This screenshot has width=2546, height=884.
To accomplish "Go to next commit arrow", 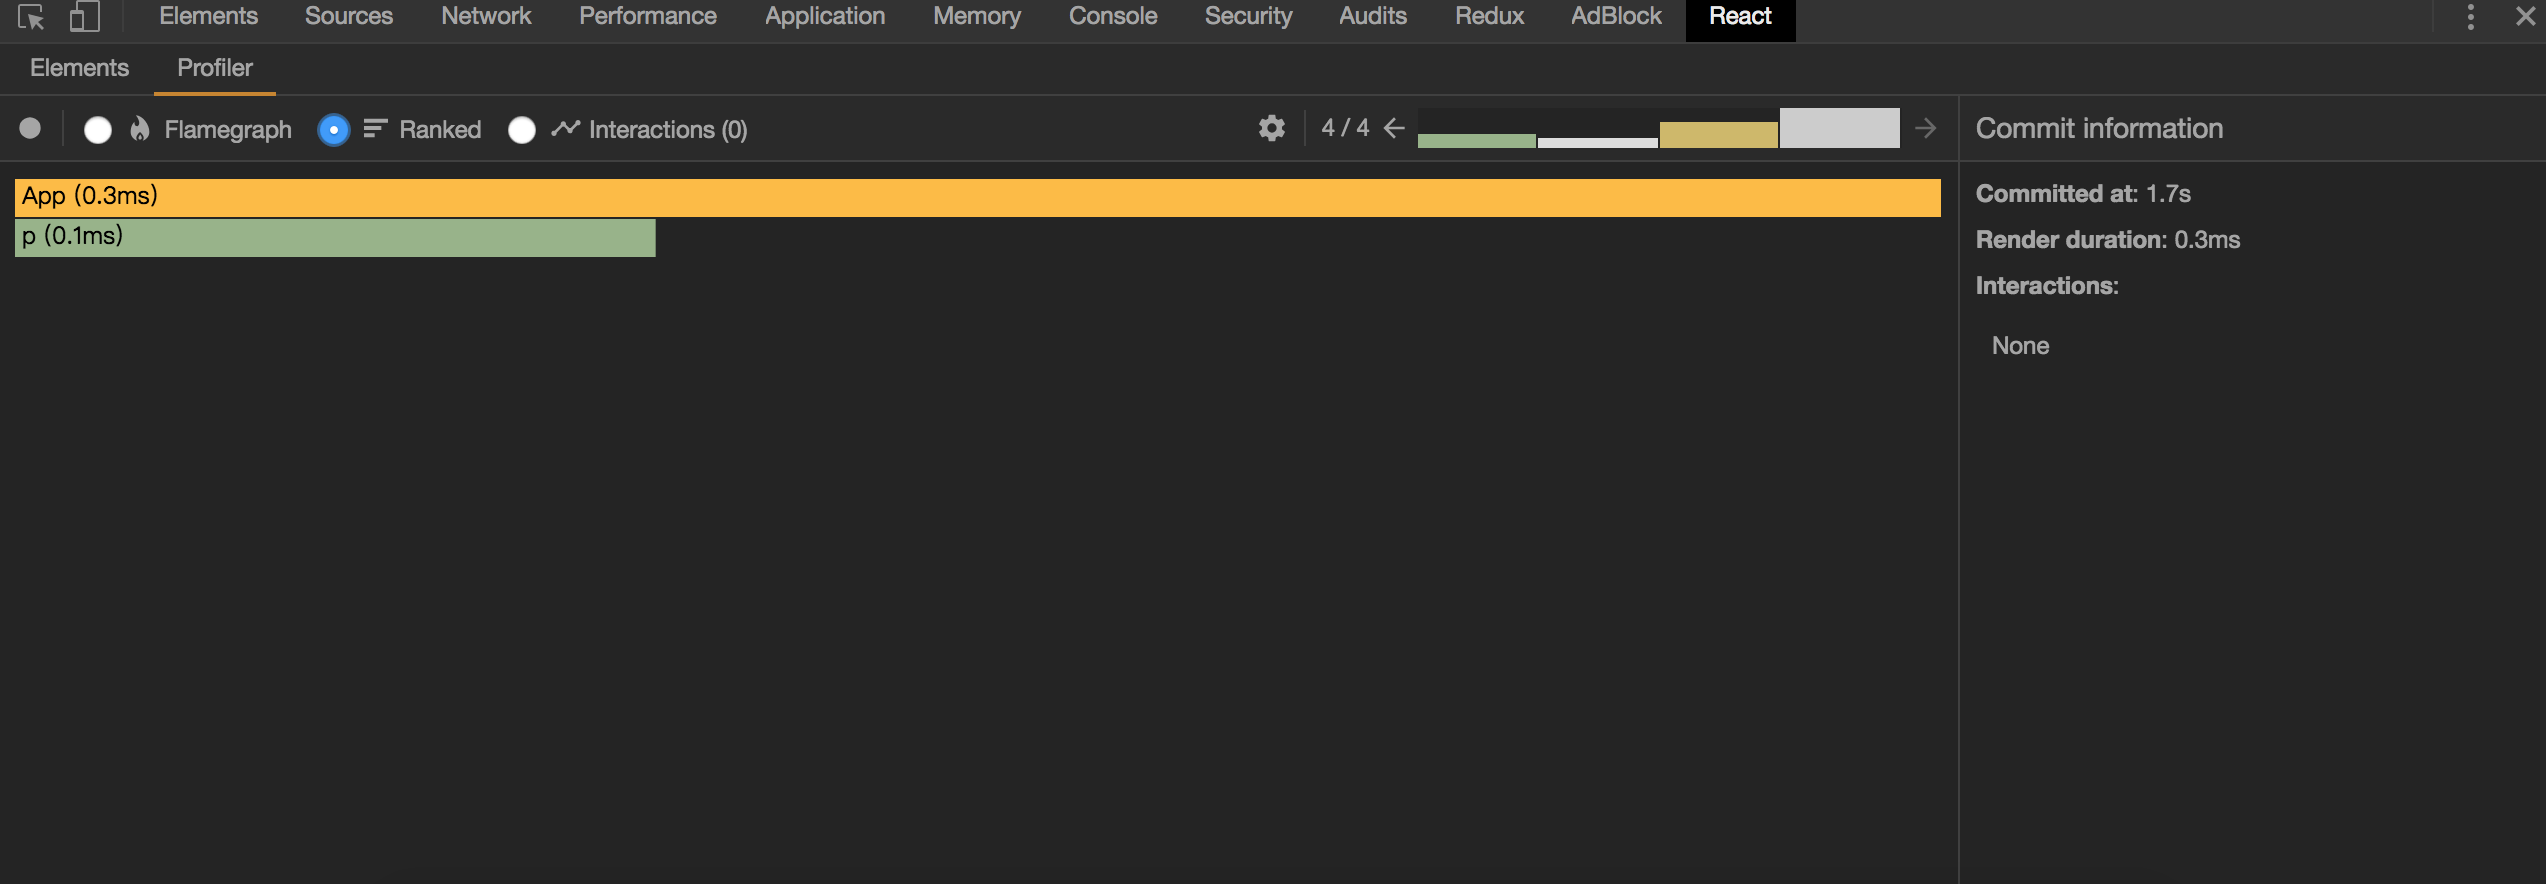I will click(x=1925, y=128).
